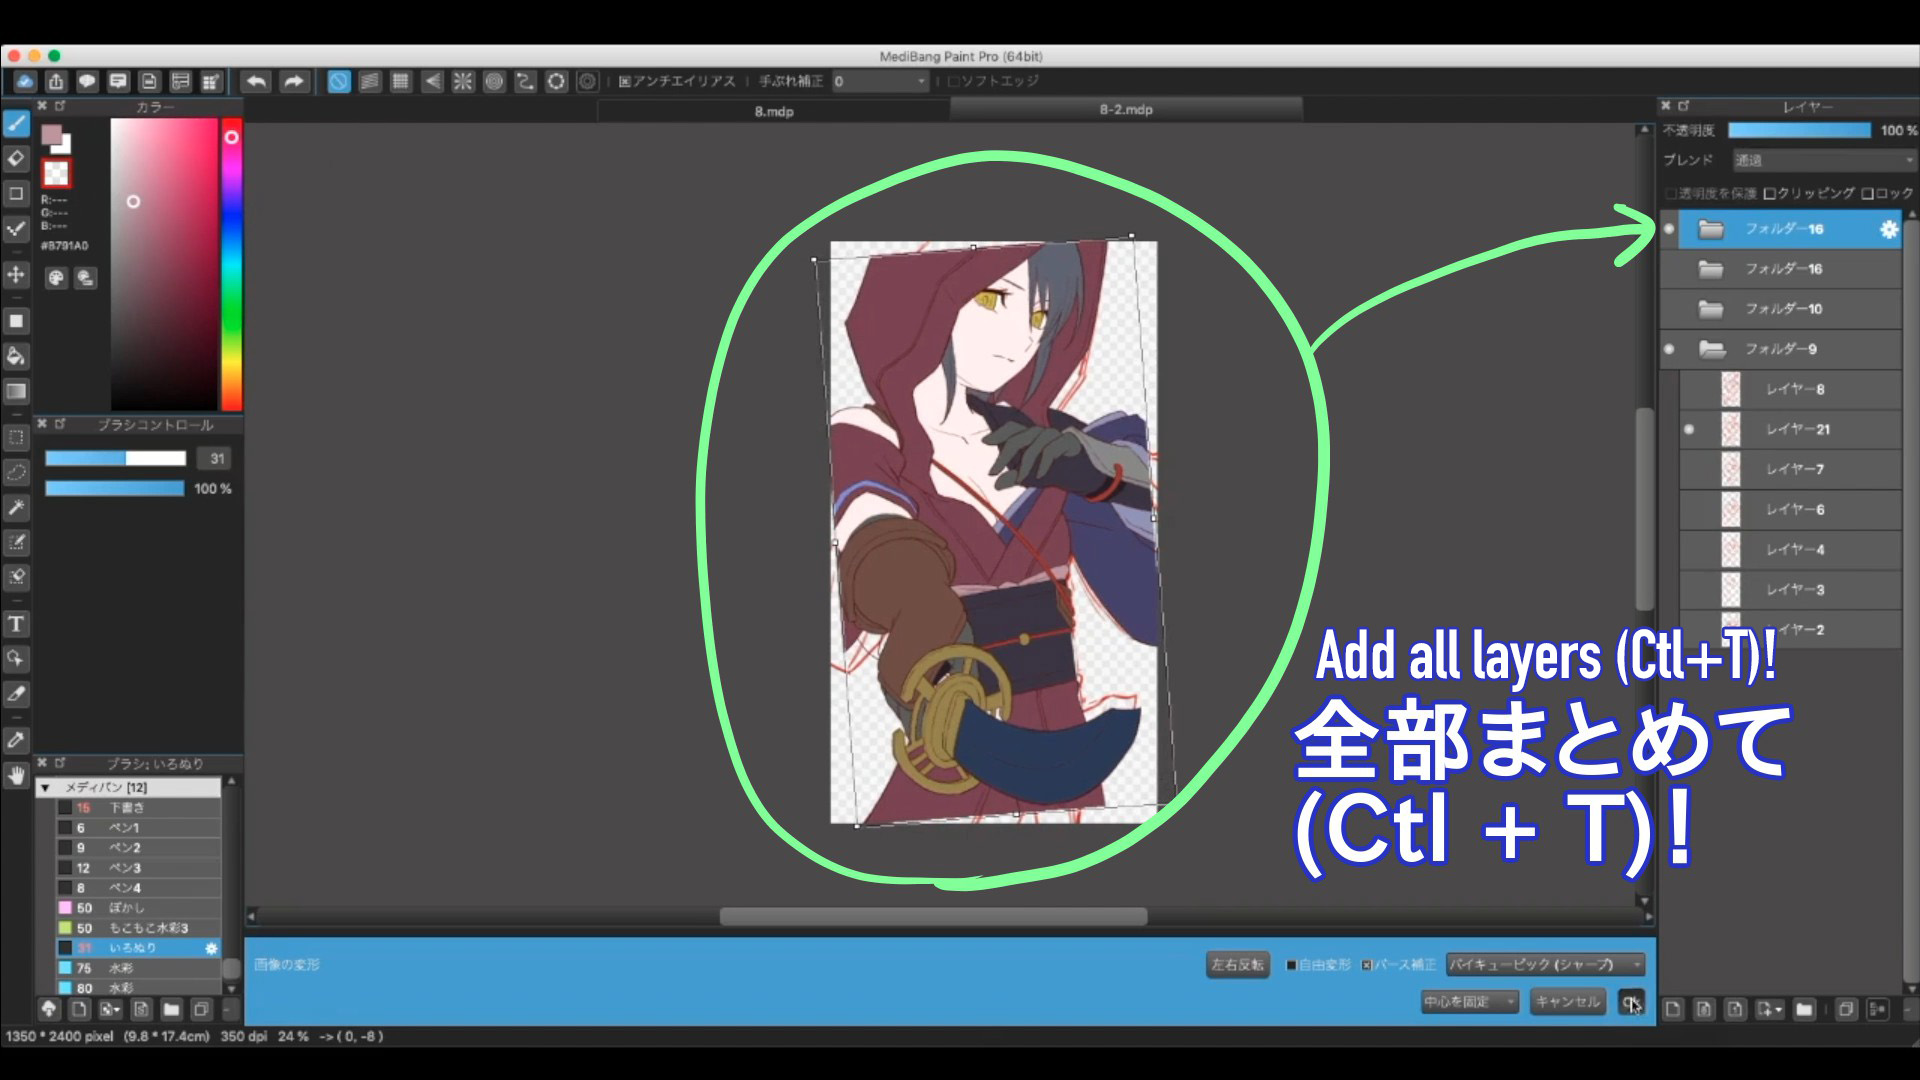Image resolution: width=1920 pixels, height=1080 pixels.
Task: Click the Undo arrow in the top toolbar
Action: [256, 82]
